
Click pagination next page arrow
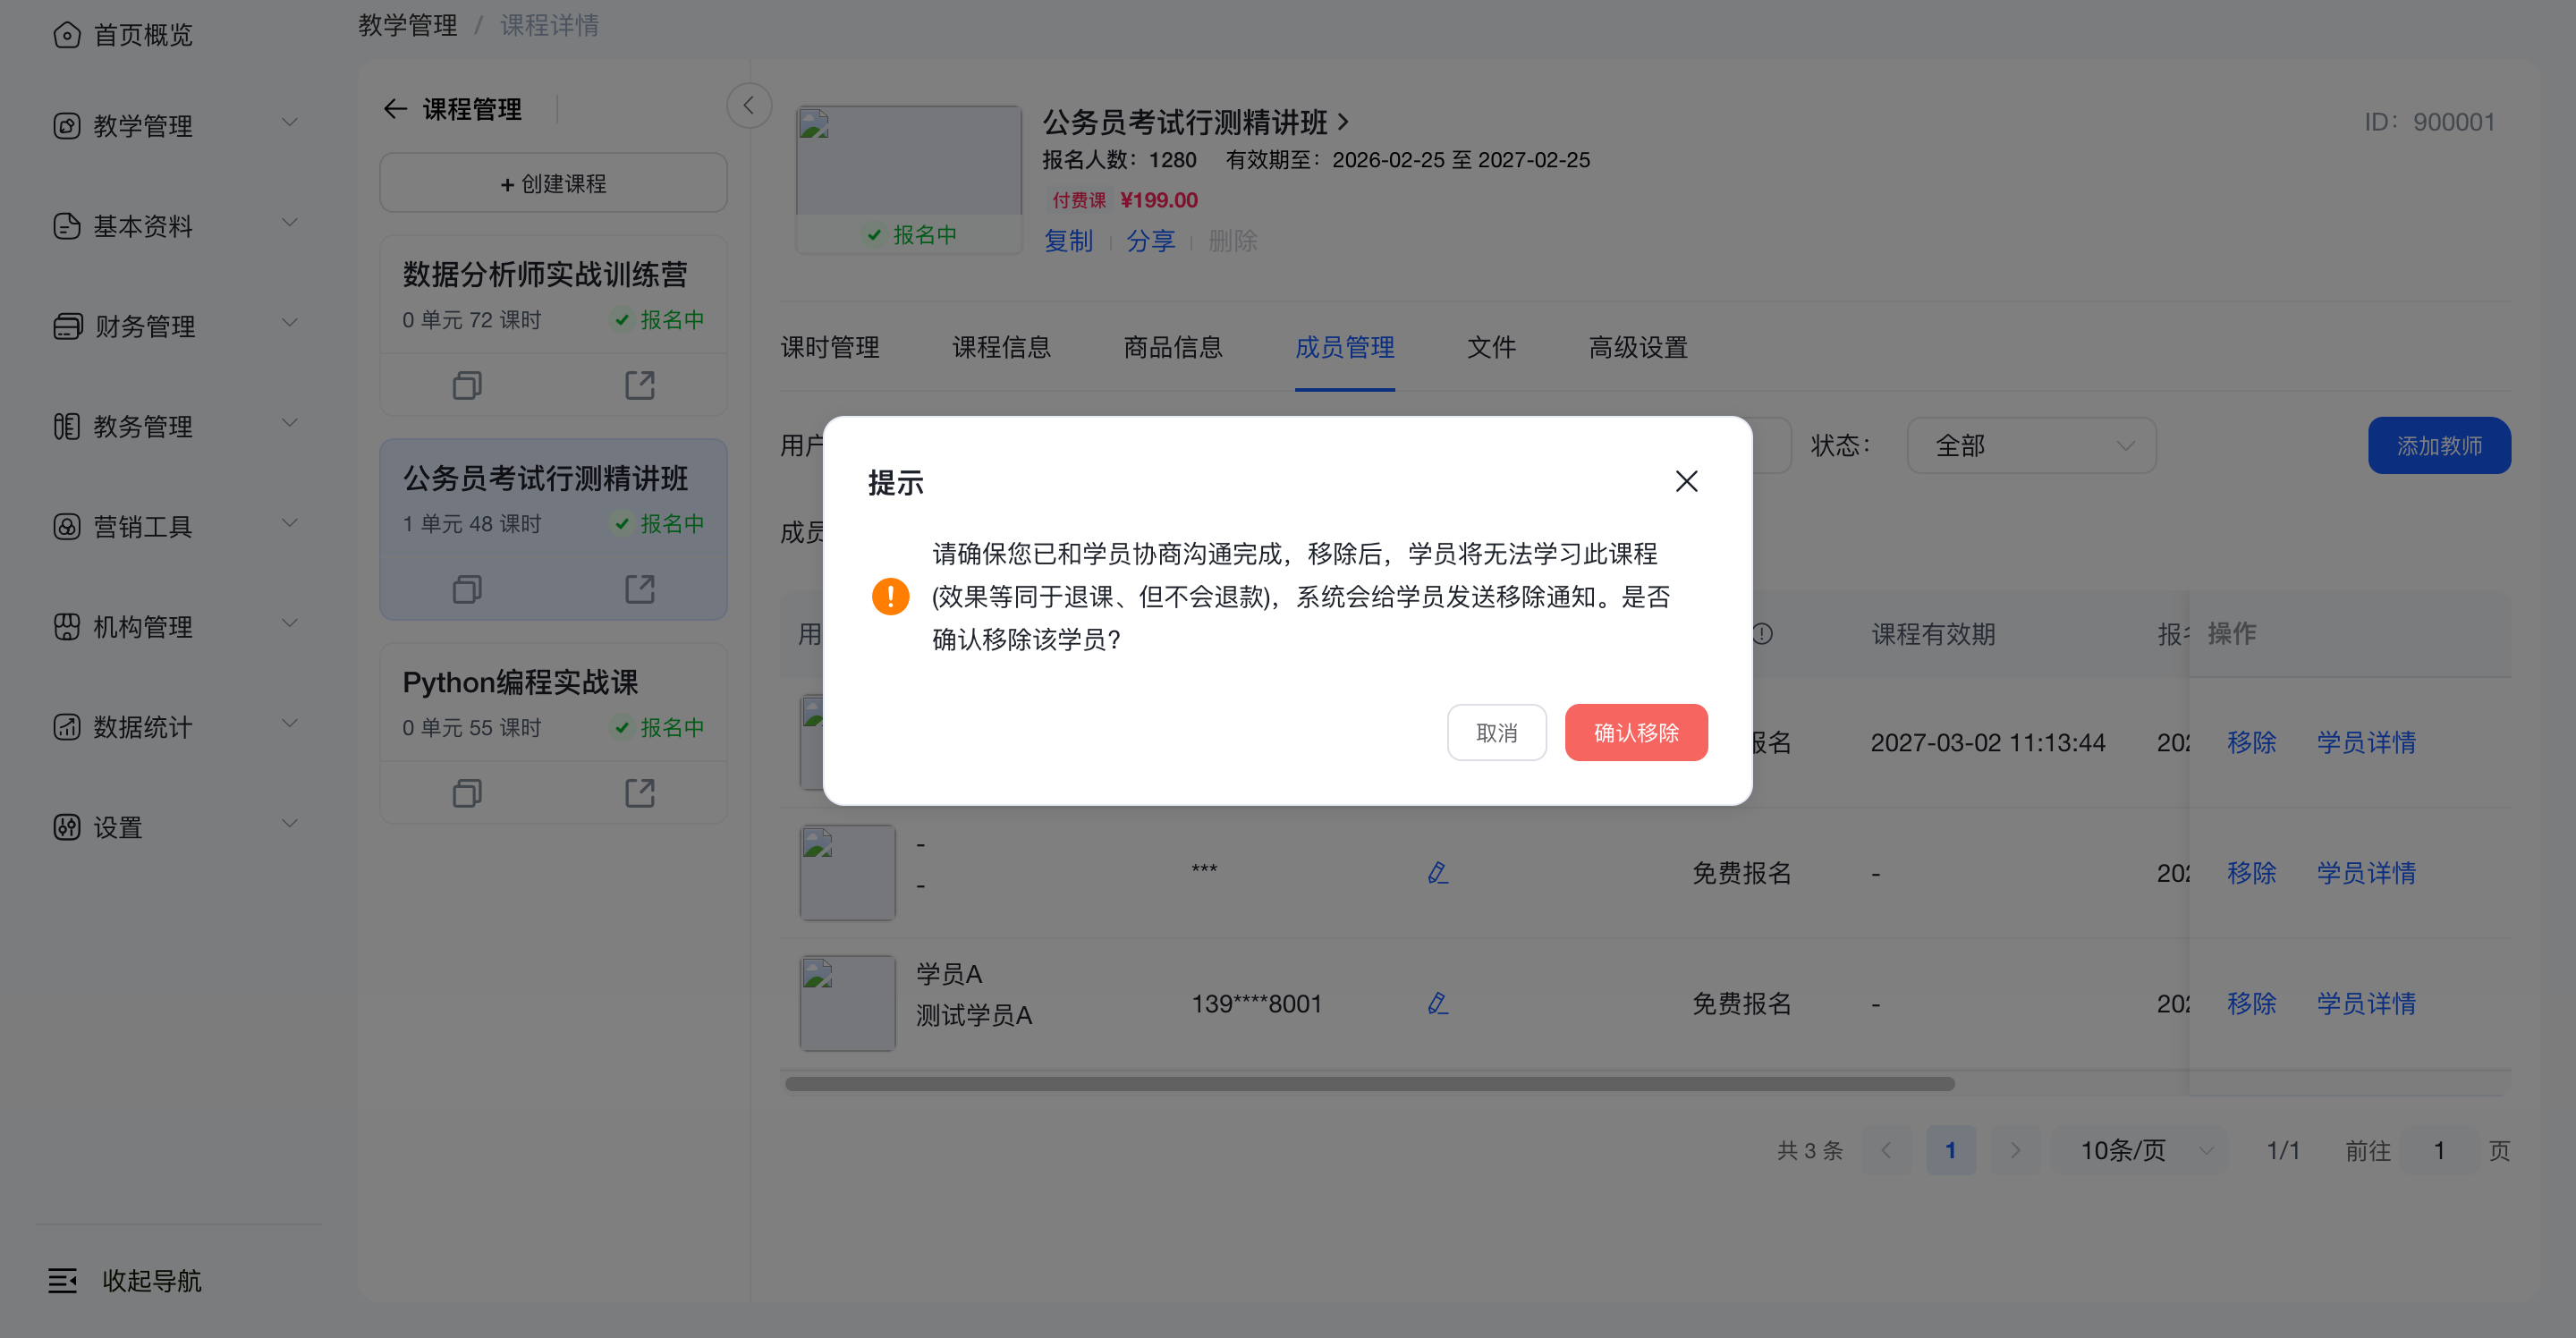(x=2014, y=1150)
